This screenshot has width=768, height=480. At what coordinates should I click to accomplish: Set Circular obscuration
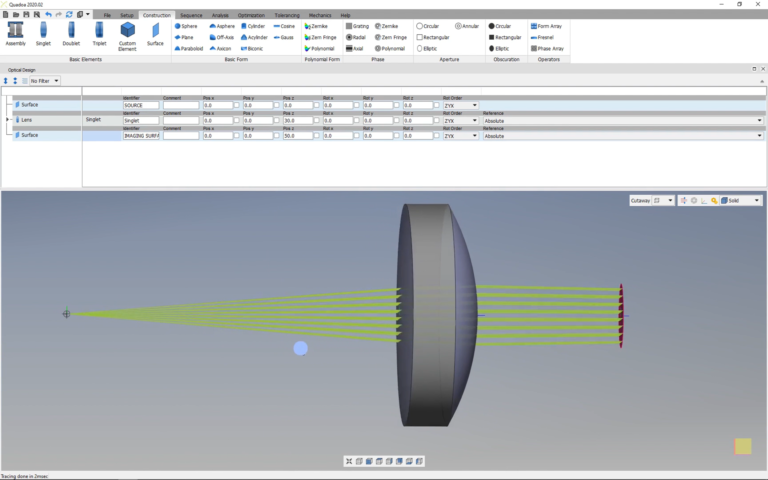click(500, 26)
